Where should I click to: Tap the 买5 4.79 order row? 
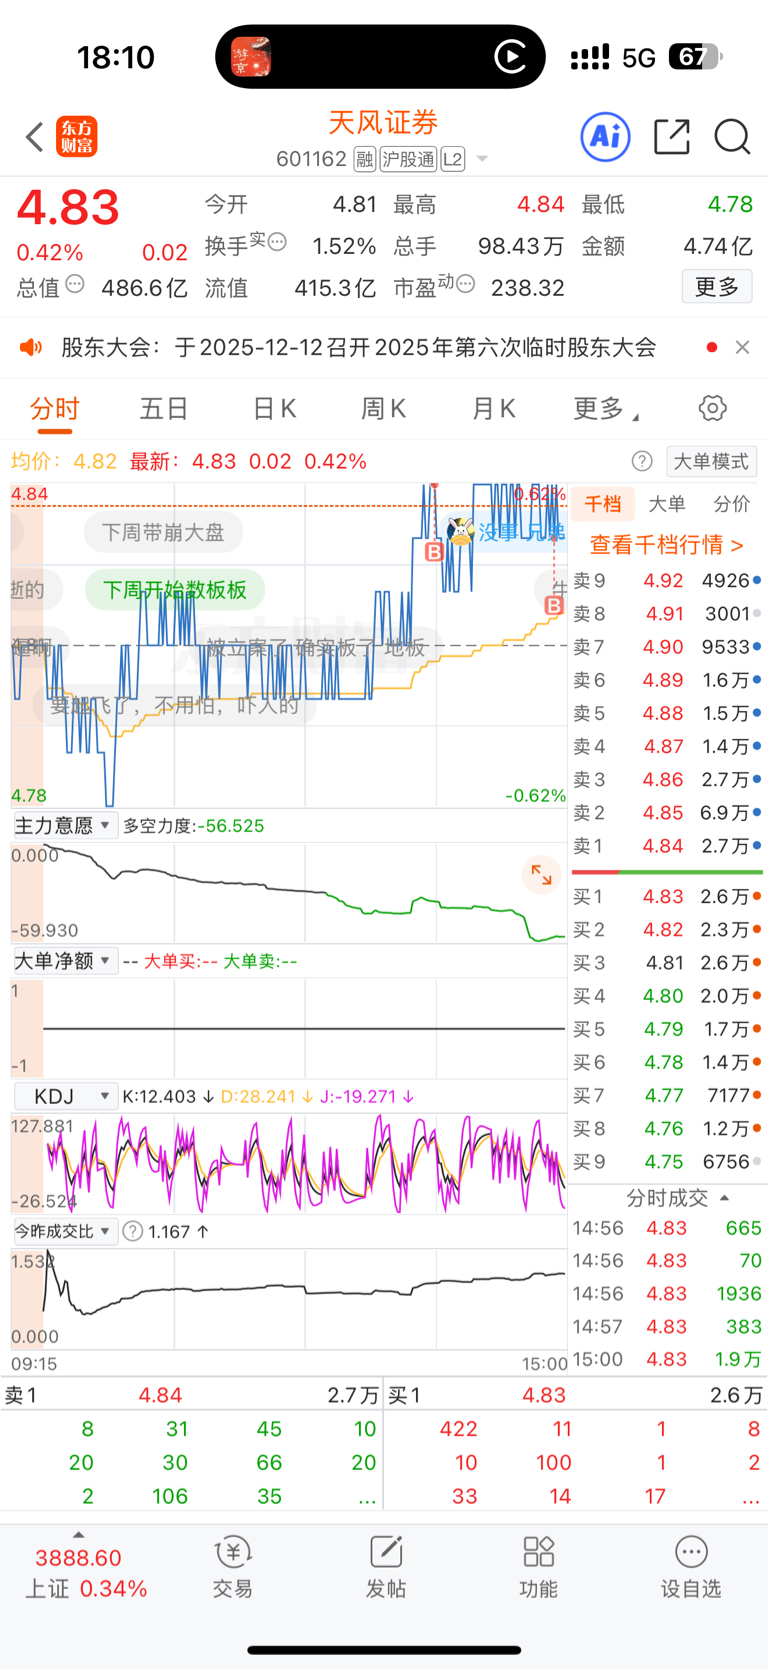click(666, 1028)
